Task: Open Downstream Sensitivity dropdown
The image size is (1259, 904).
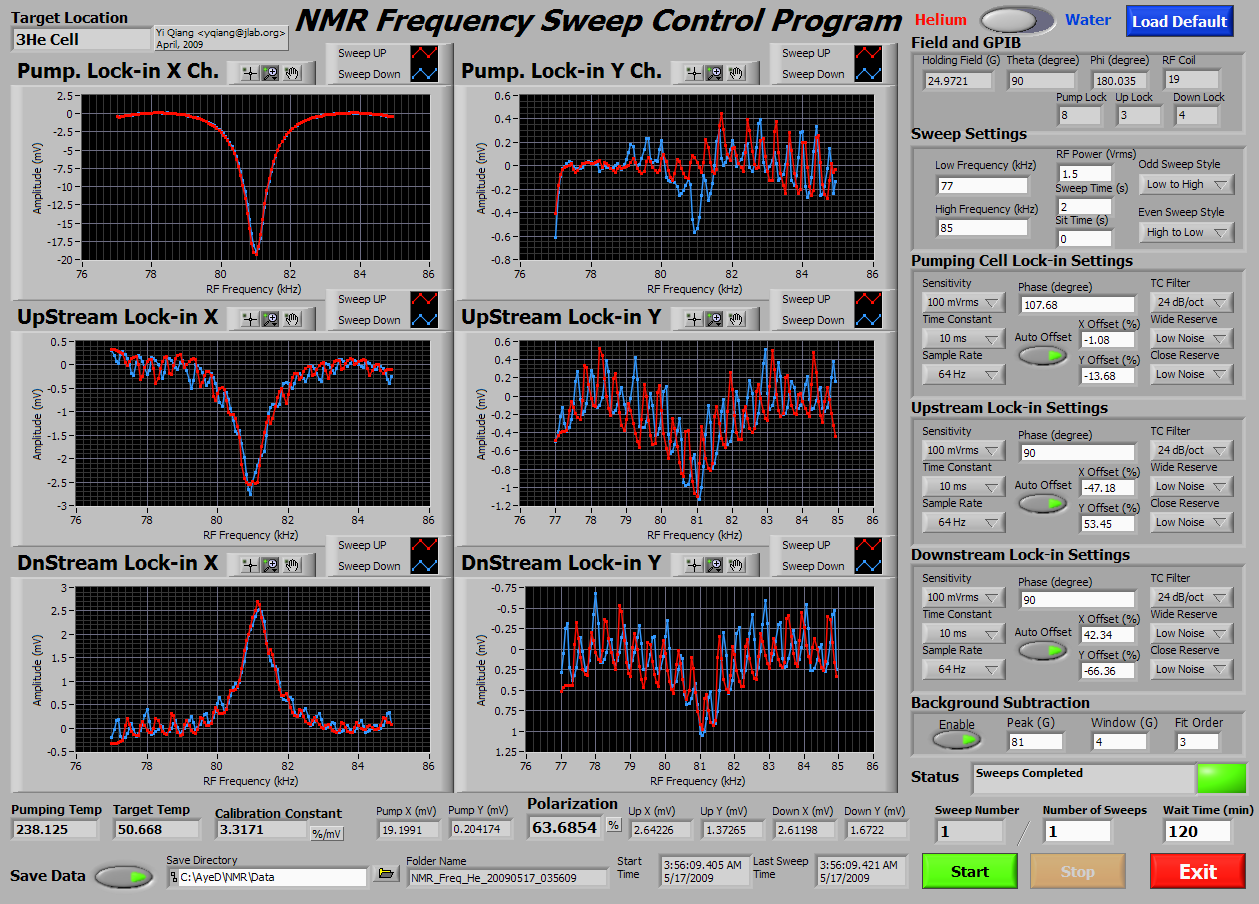Action: coord(964,597)
